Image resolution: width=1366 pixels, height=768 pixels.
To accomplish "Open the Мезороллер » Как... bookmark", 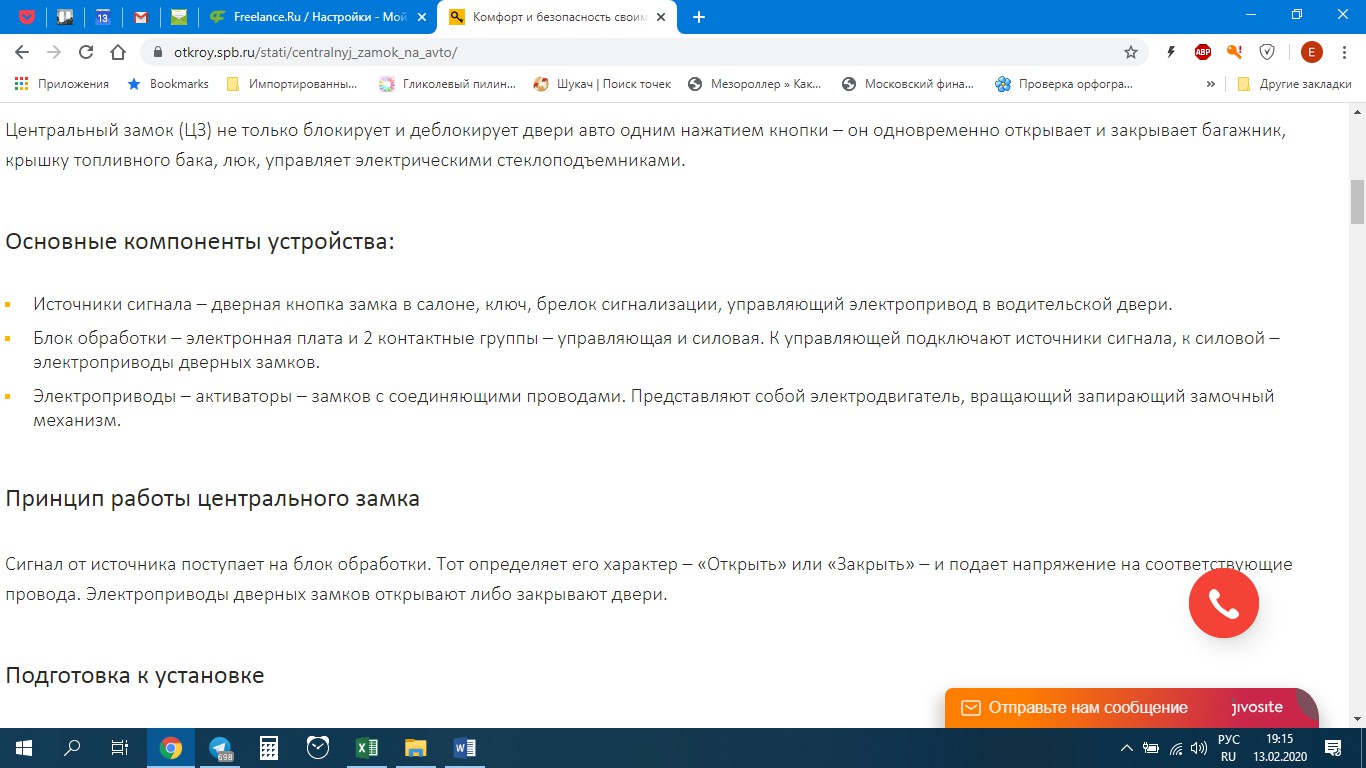I will click(x=755, y=84).
